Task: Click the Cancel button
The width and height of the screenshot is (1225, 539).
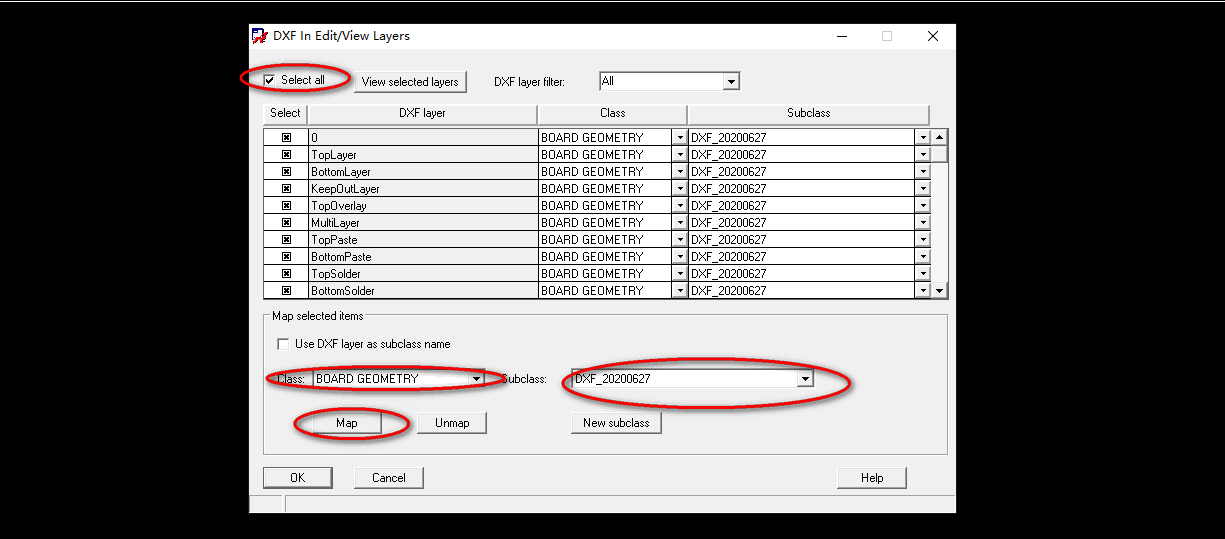Action: [388, 478]
